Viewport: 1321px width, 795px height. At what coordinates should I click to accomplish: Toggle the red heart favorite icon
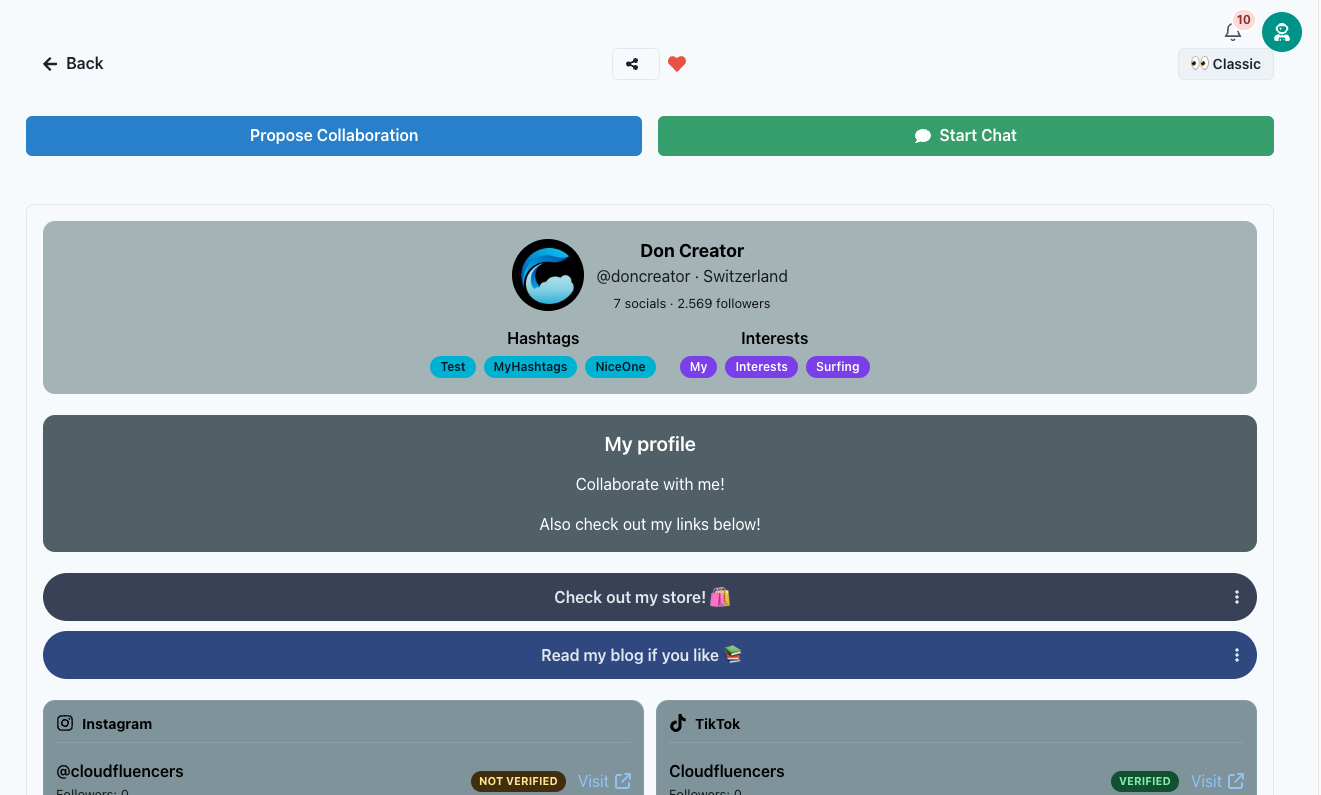pyautogui.click(x=677, y=64)
